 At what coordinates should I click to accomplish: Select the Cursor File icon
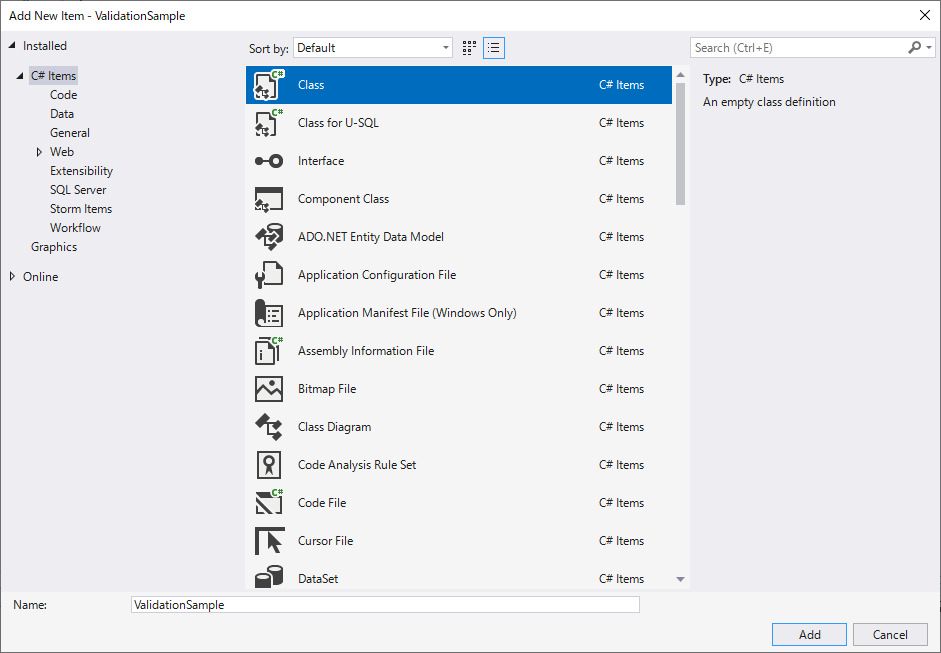coord(268,541)
